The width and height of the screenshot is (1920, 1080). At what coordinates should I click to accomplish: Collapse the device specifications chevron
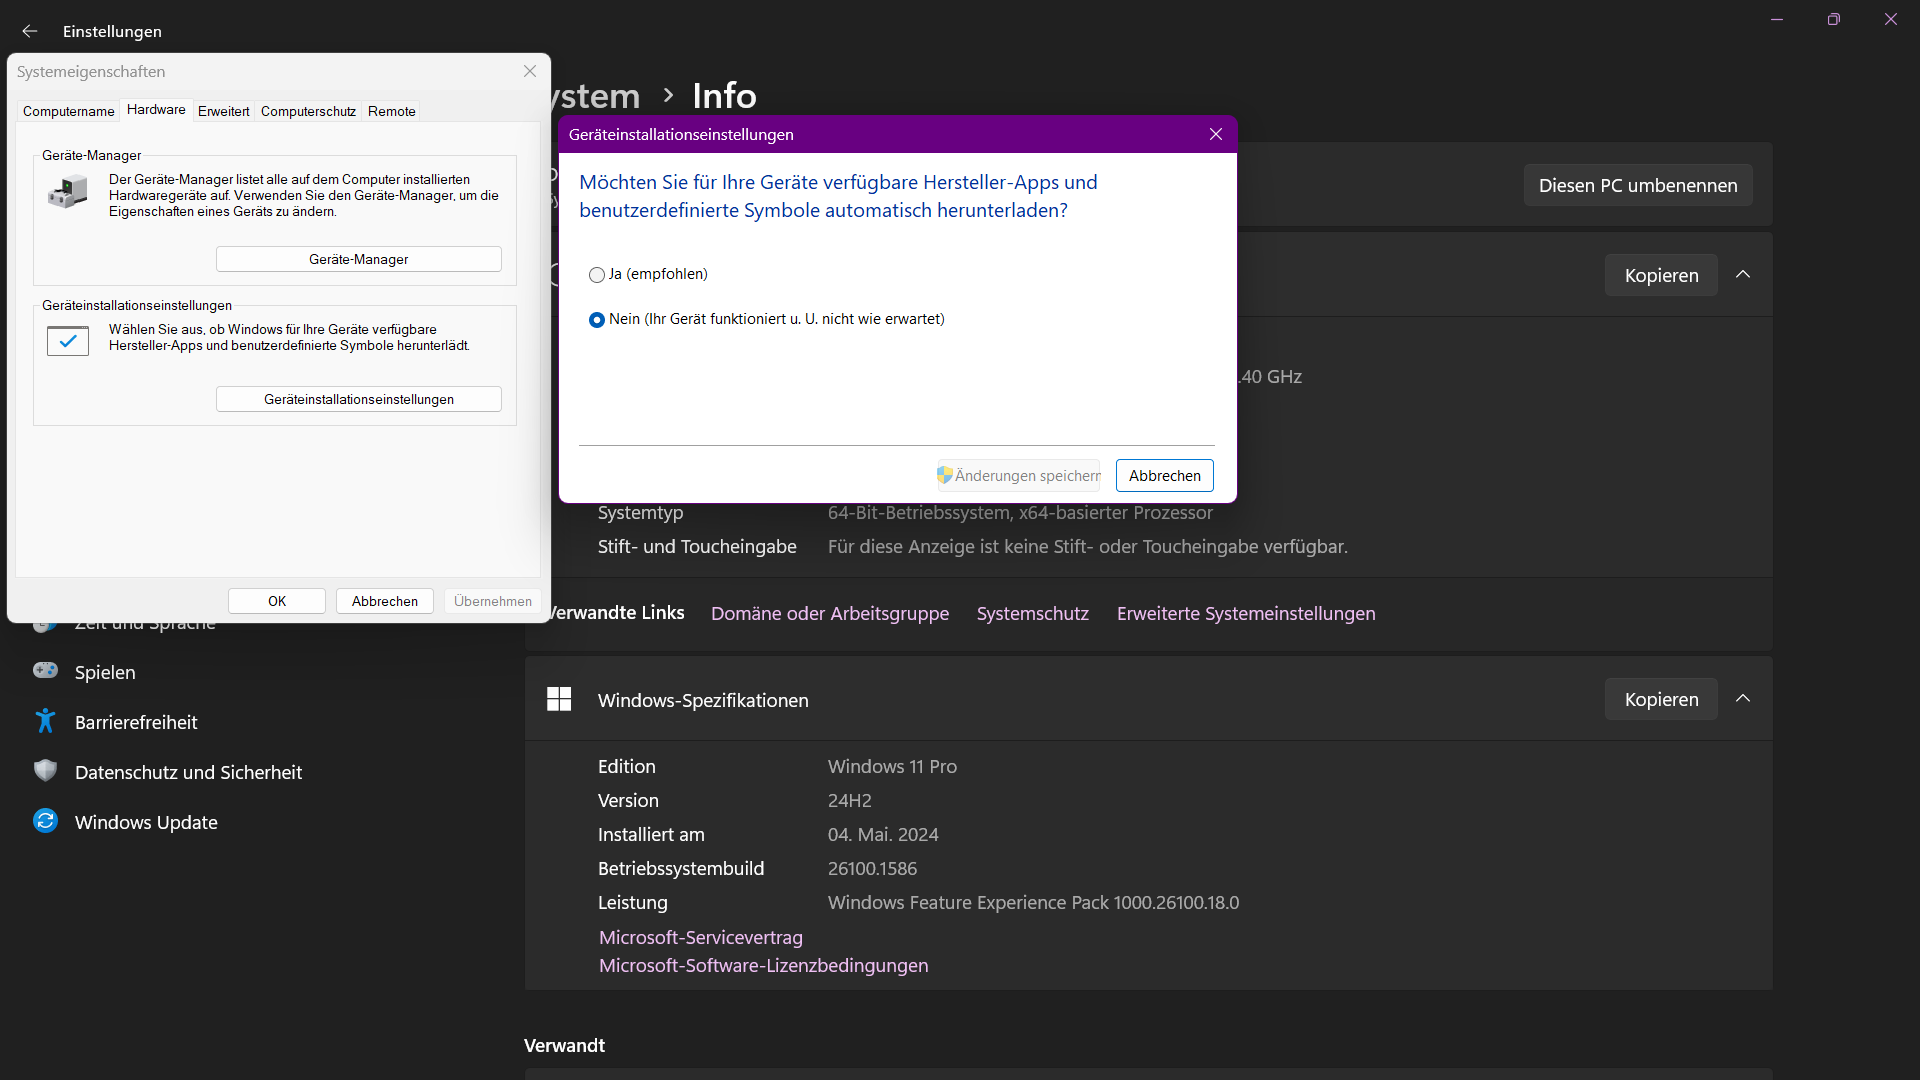pos(1743,275)
